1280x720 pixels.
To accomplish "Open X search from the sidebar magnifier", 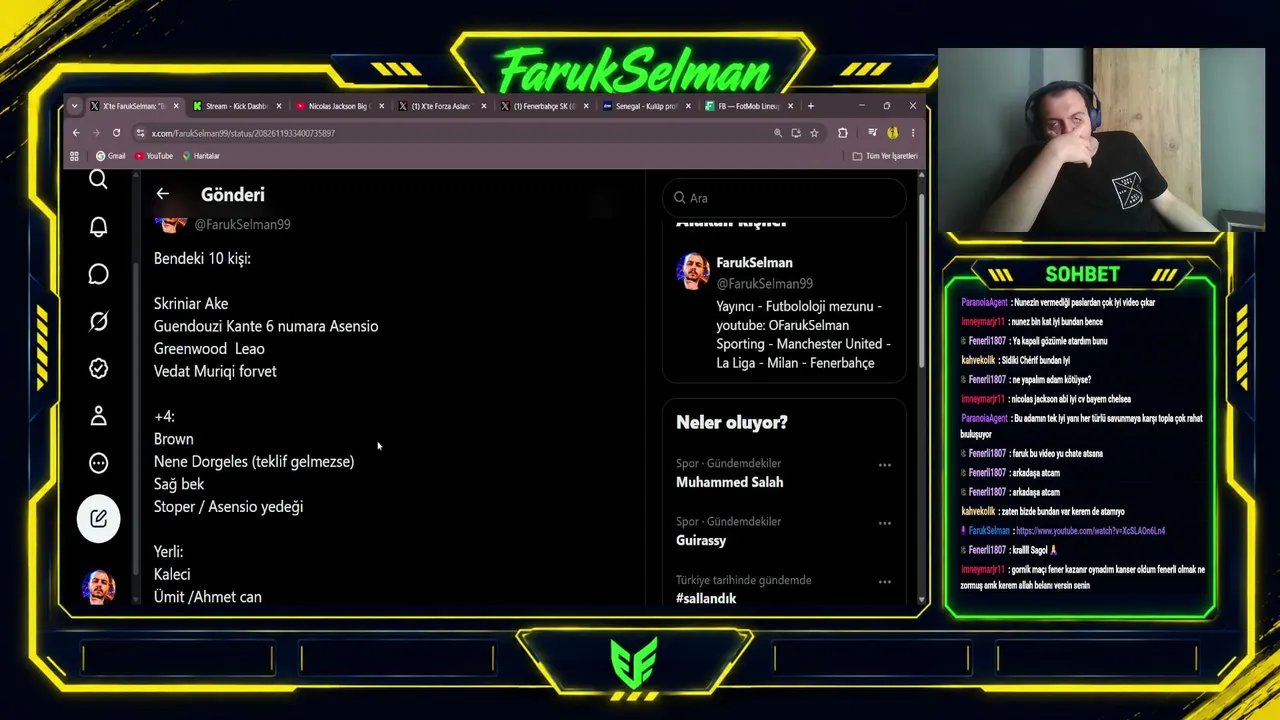I will [x=98, y=179].
